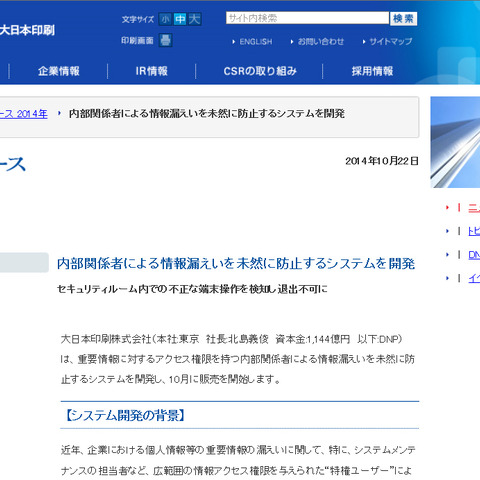The image size is (480, 480).
Task: Open the IR情報 navigation tab
Action: (x=152, y=71)
